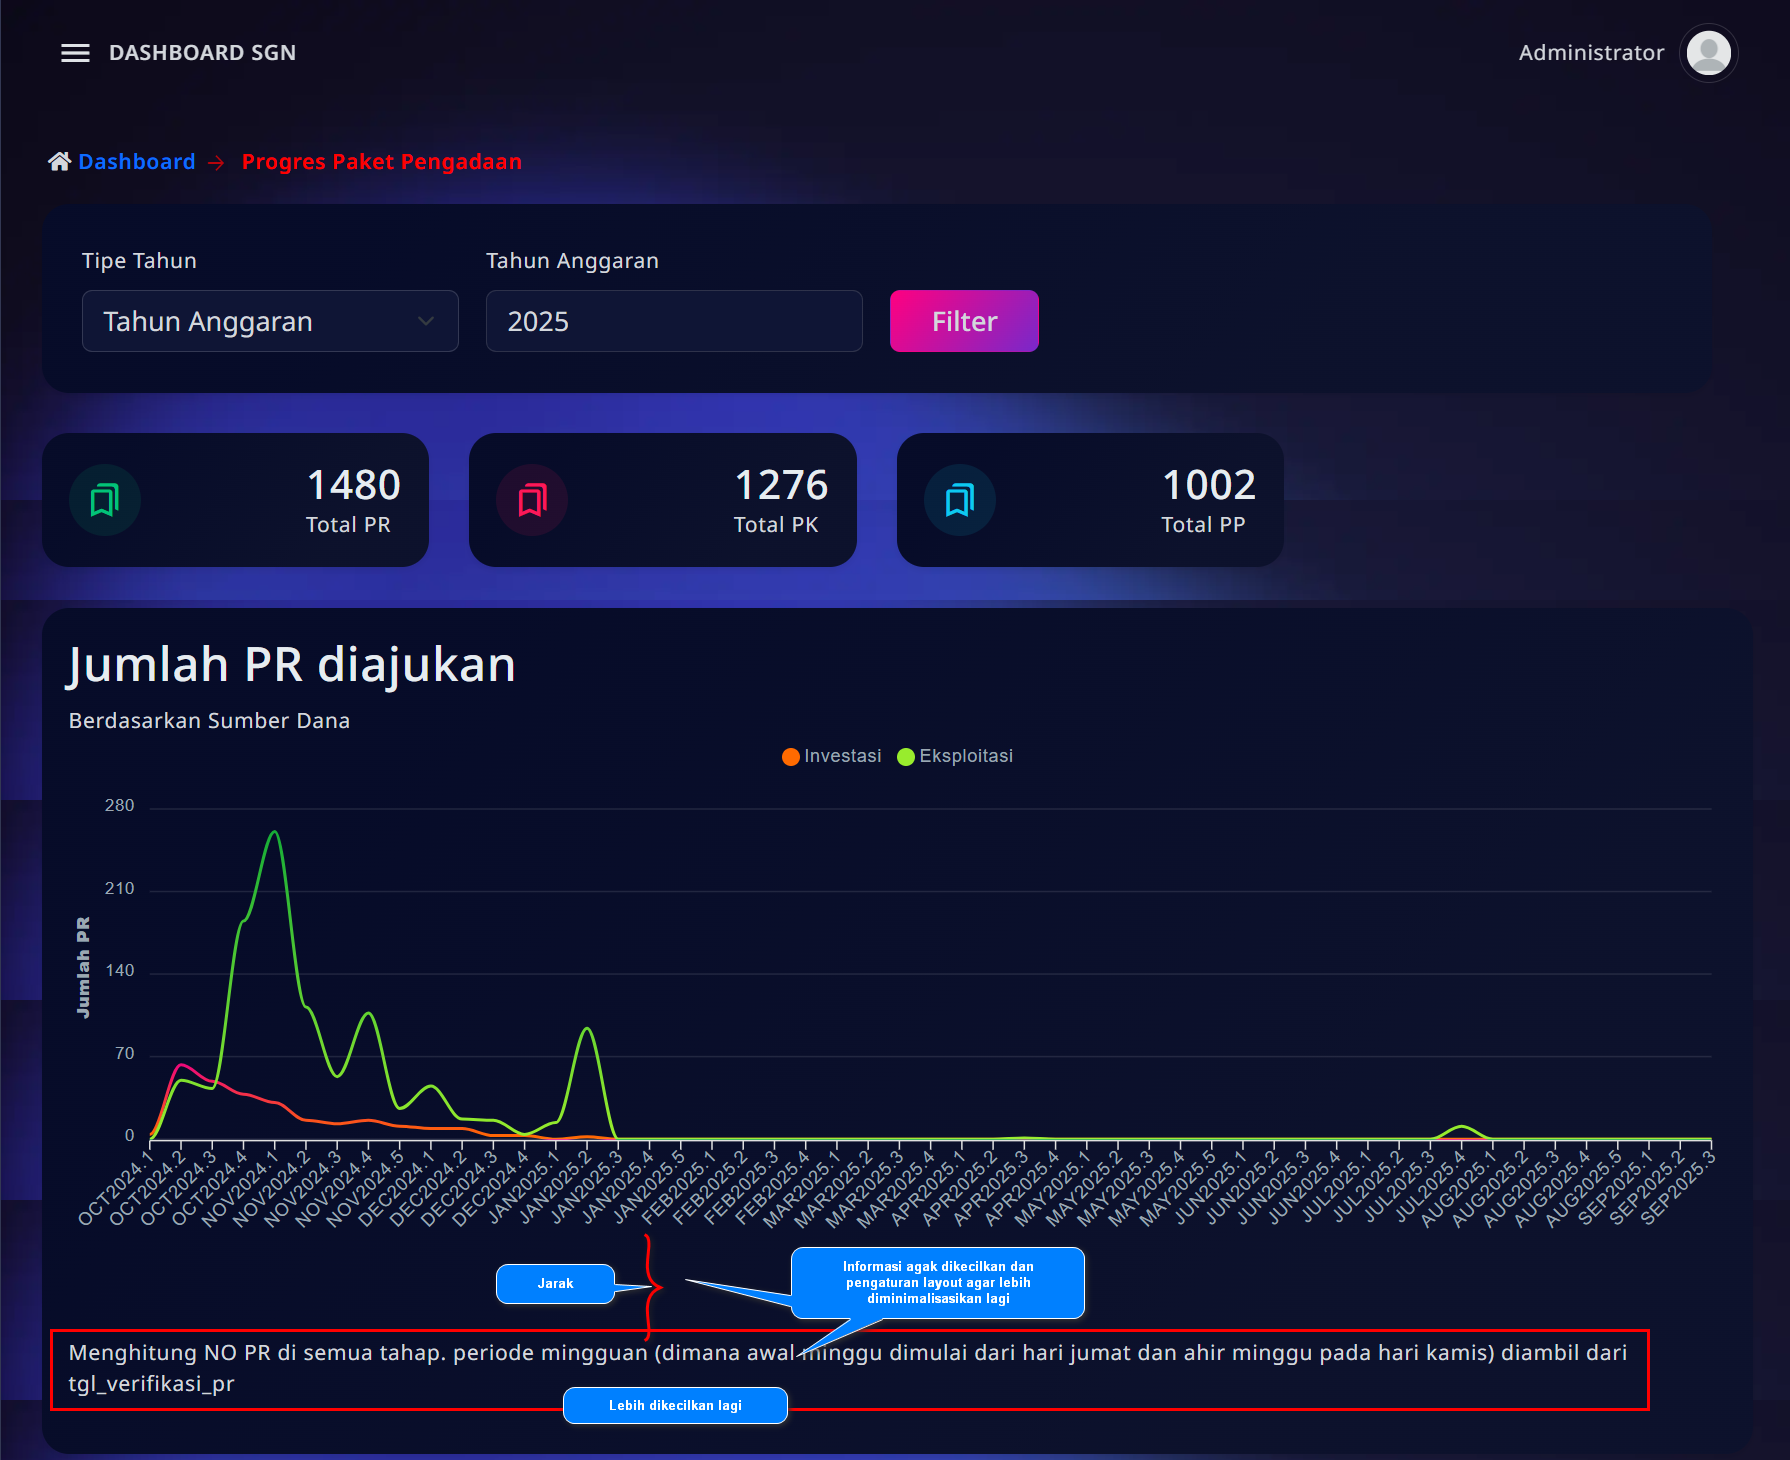Click the Administrator username label

[1591, 53]
